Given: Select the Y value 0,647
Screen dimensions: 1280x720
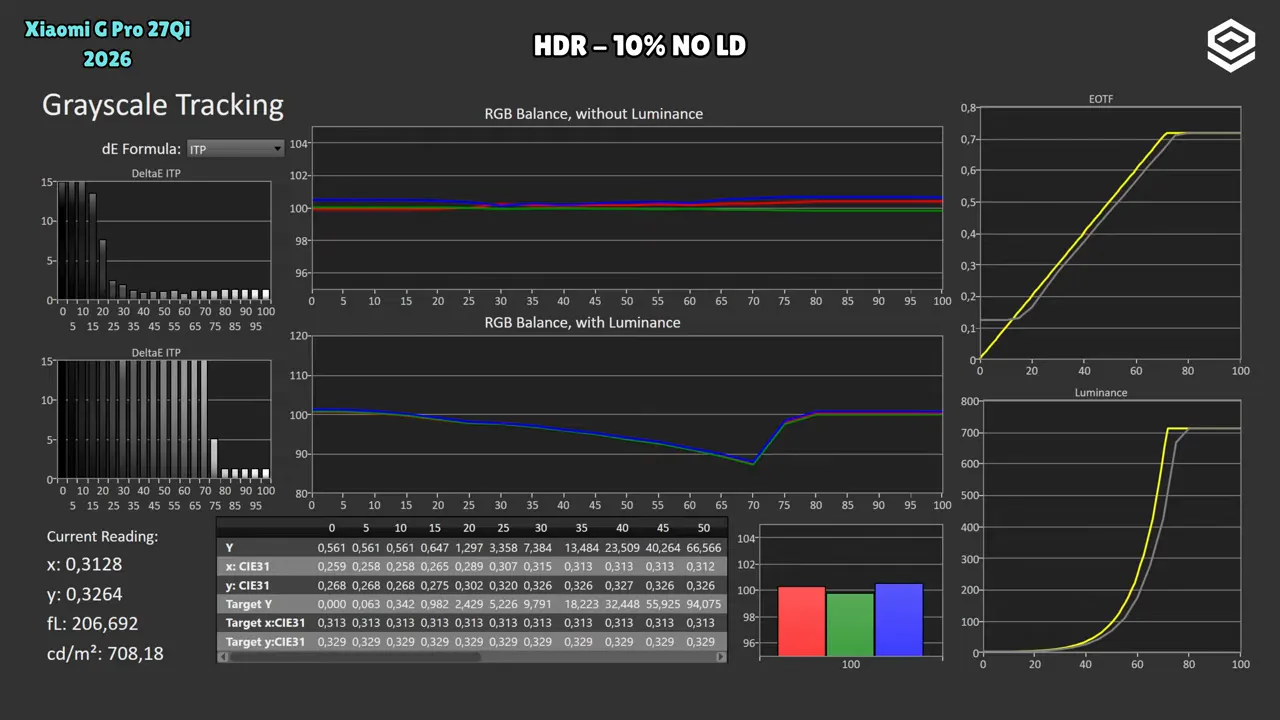Looking at the screenshot, I should click(x=434, y=547).
